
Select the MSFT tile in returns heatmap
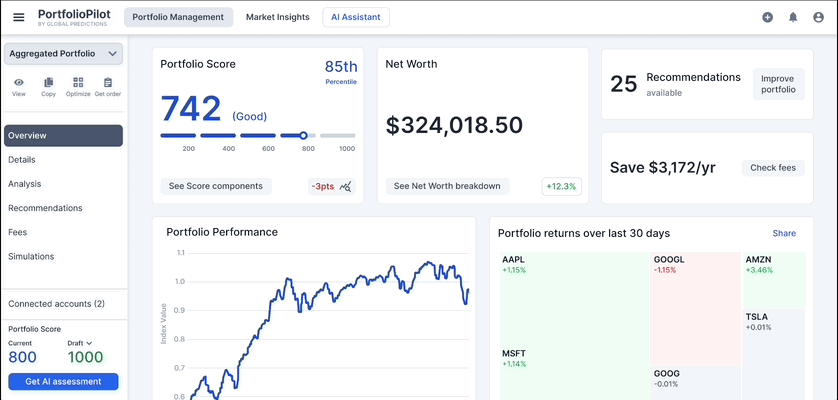coord(575,372)
